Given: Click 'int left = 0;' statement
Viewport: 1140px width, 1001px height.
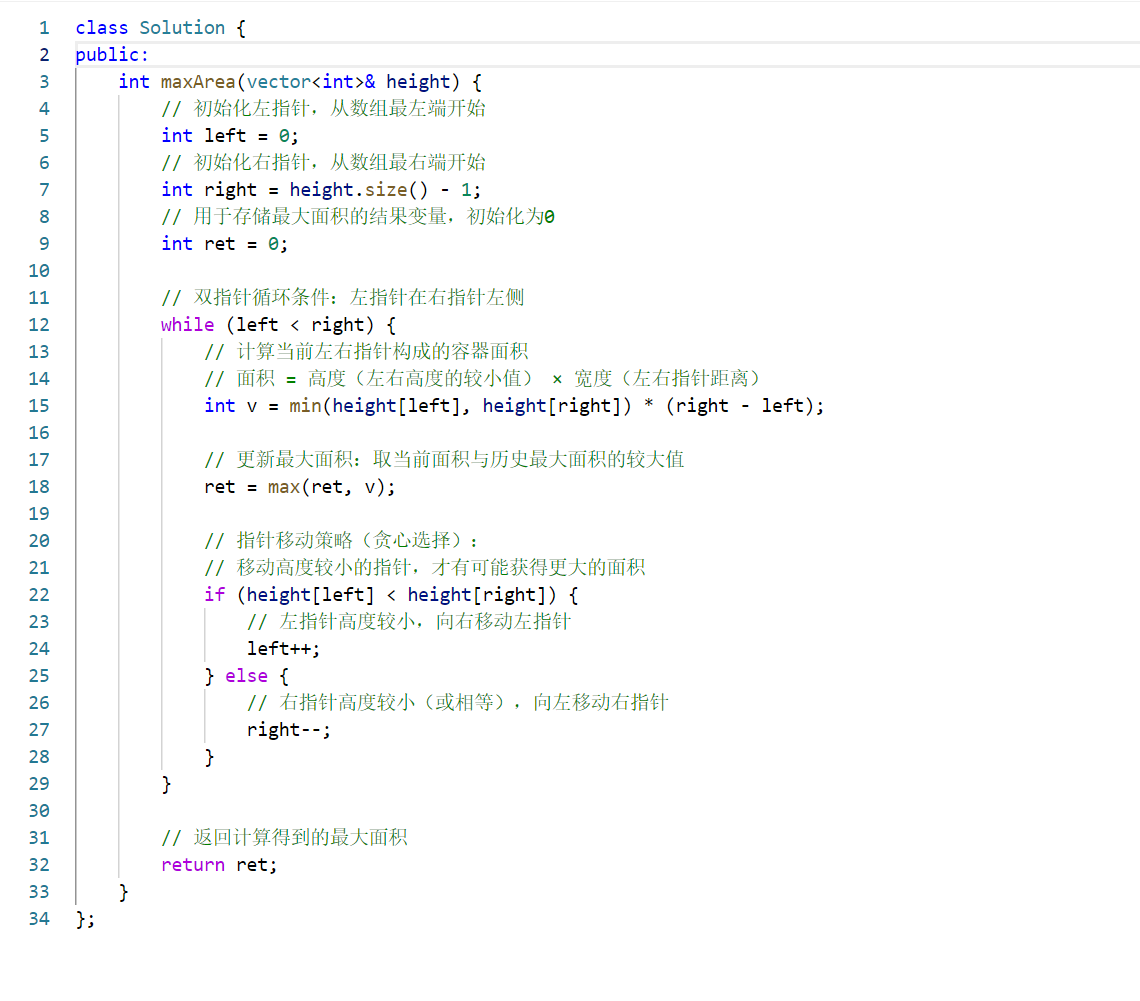Looking at the screenshot, I should (x=230, y=136).
